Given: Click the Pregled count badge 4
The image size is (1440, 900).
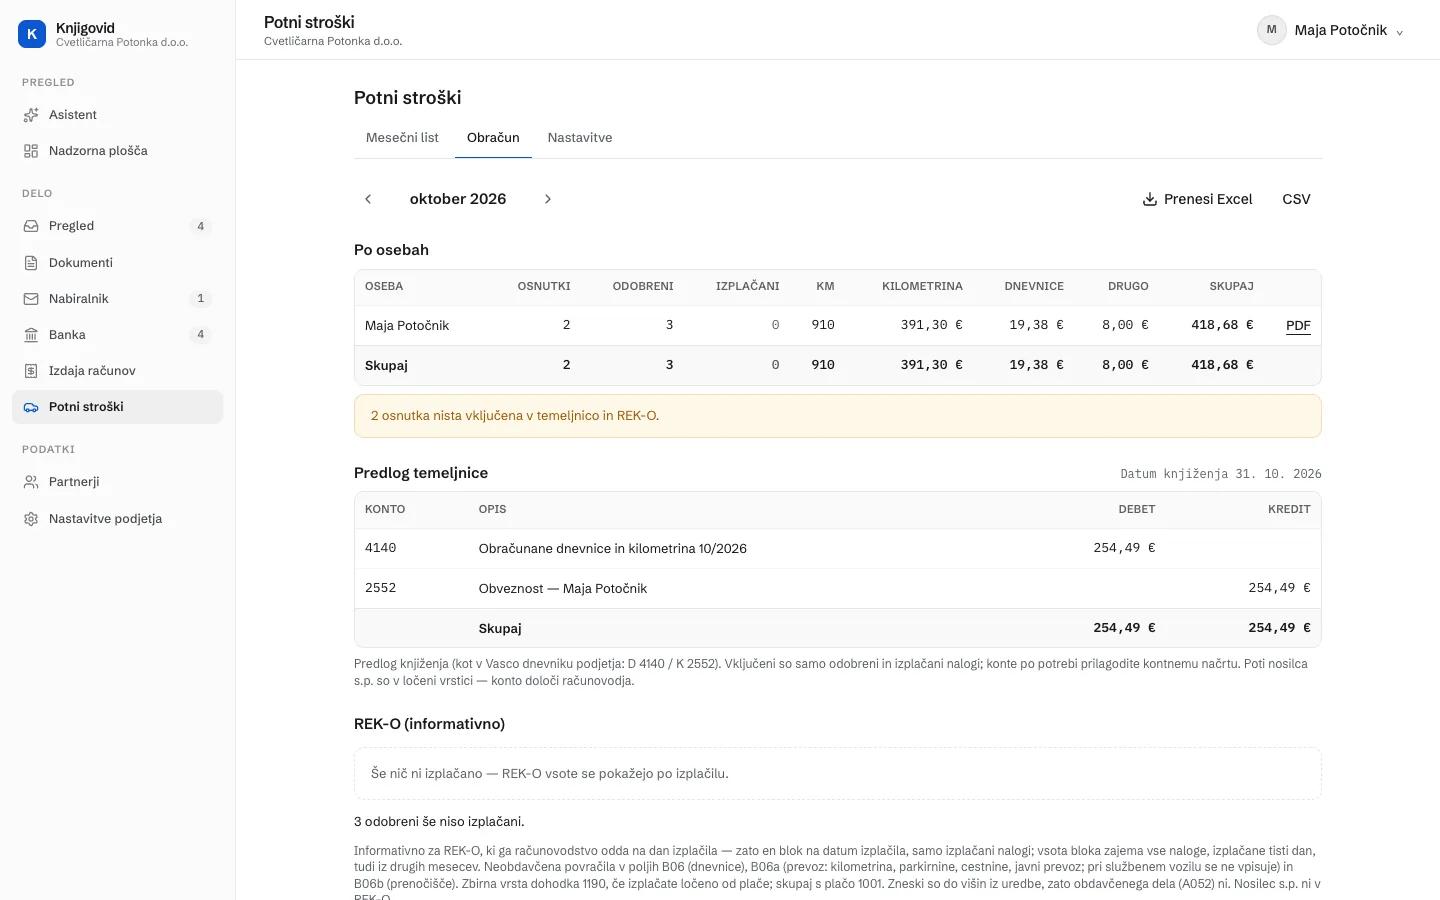Looking at the screenshot, I should (x=201, y=226).
